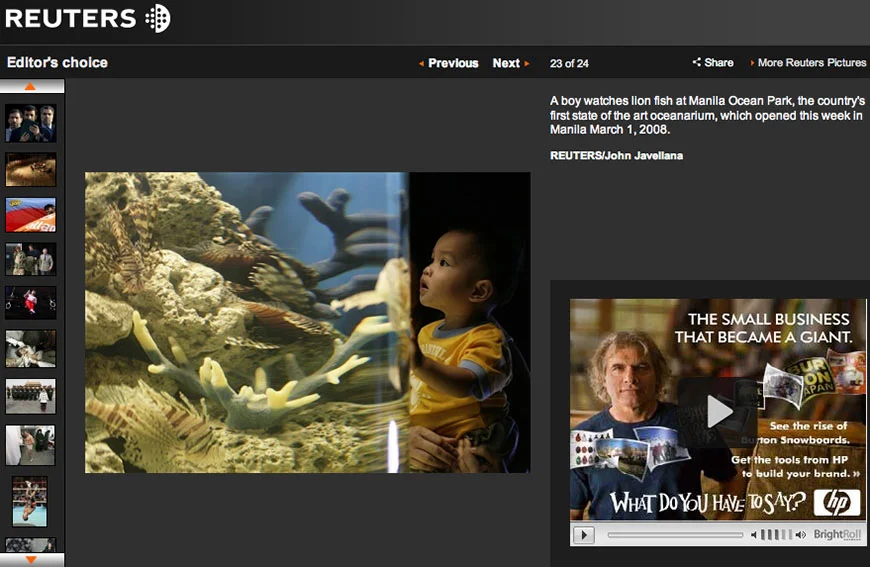Click the small play button in the player bar
Image resolution: width=870 pixels, height=567 pixels.
coord(584,535)
